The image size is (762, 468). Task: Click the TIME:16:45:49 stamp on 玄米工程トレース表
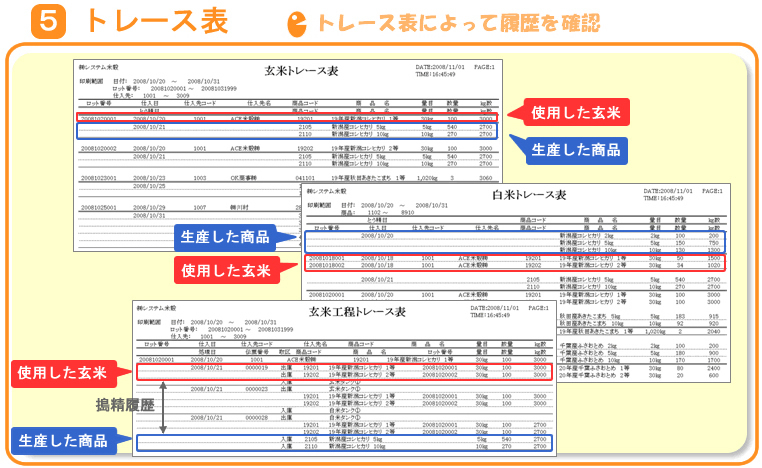[490, 315]
